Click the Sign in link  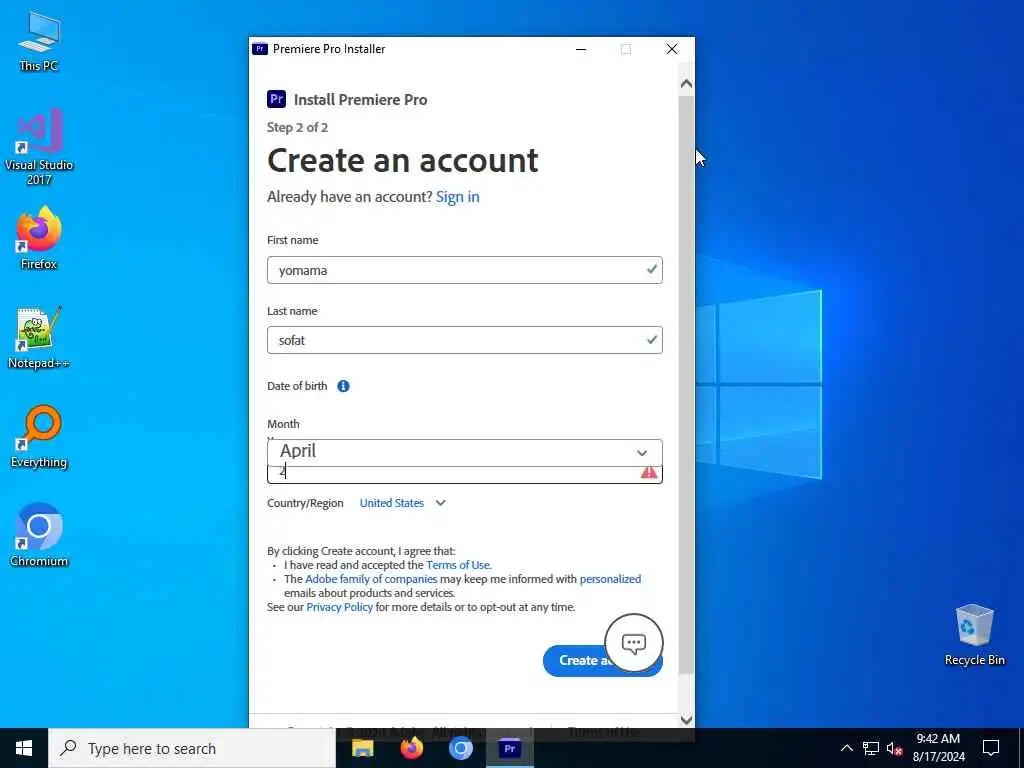click(x=458, y=197)
